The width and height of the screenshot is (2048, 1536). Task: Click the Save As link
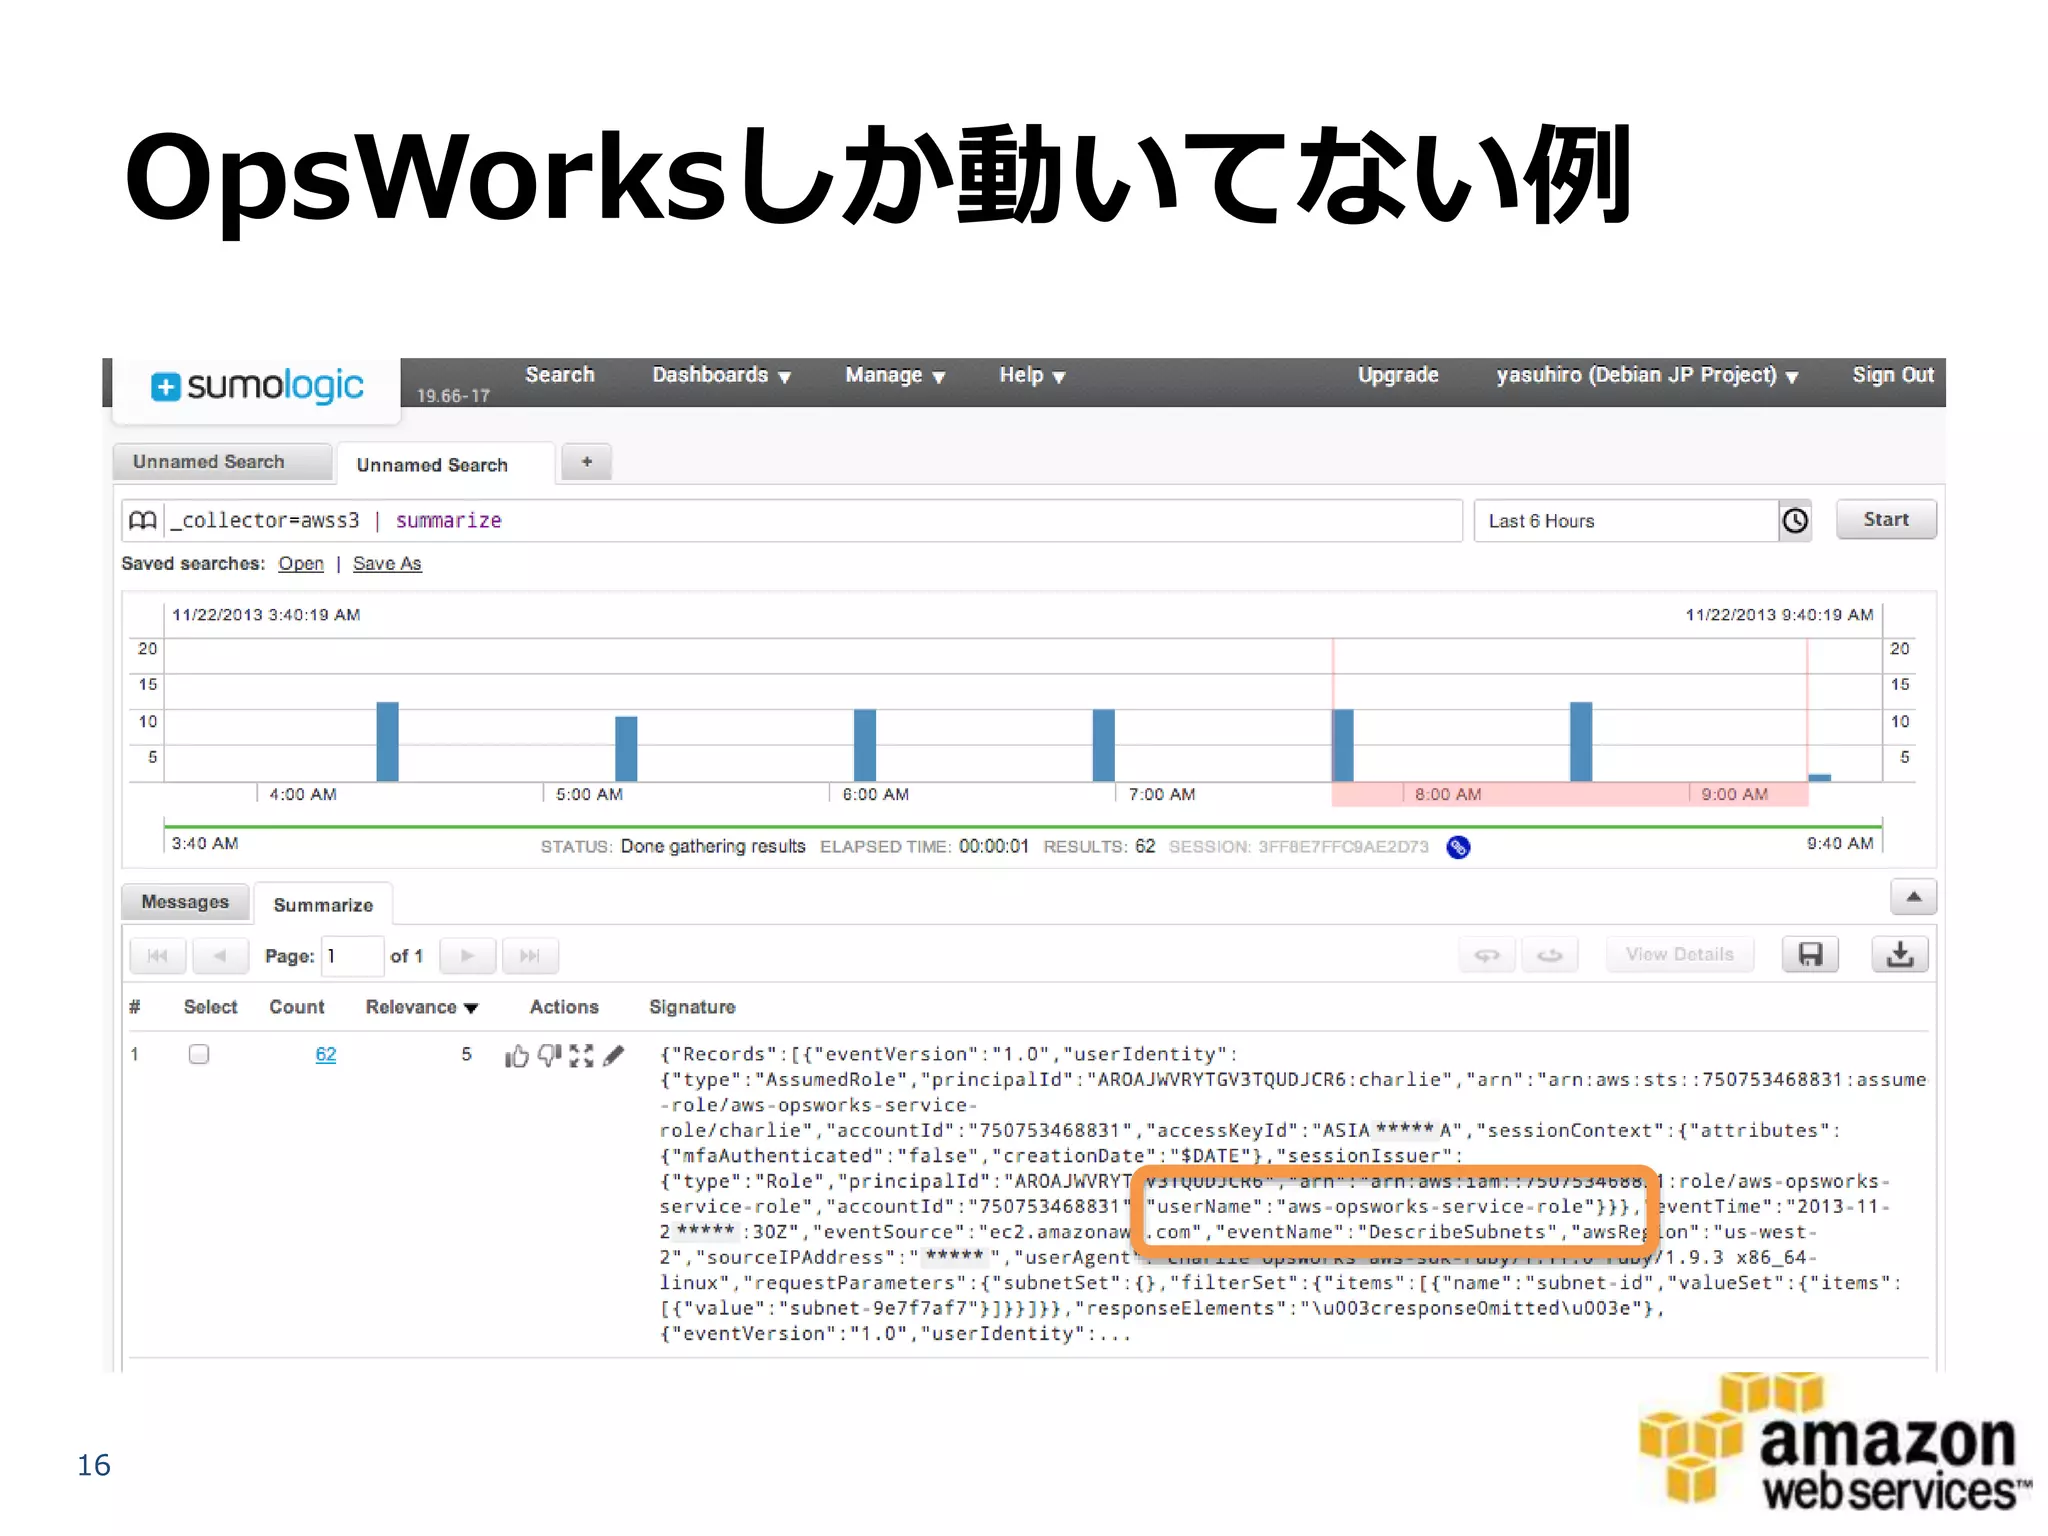[387, 564]
